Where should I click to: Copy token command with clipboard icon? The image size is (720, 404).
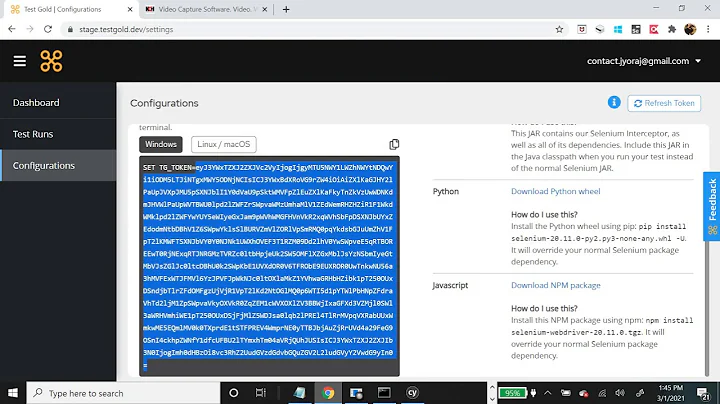tap(394, 145)
